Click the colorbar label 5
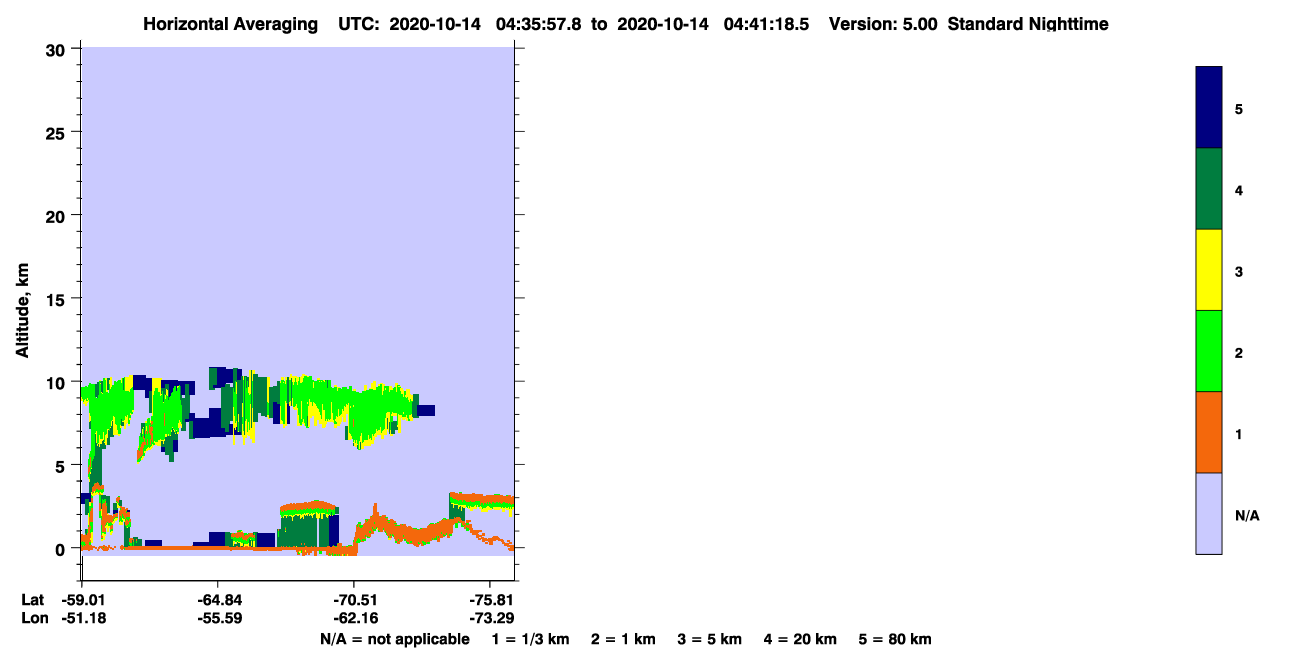Viewport: 1300px width, 667px height. tap(1239, 109)
